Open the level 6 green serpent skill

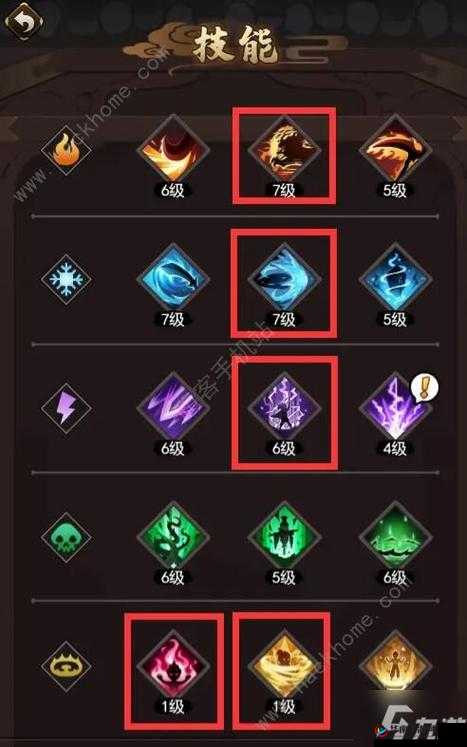[173, 537]
